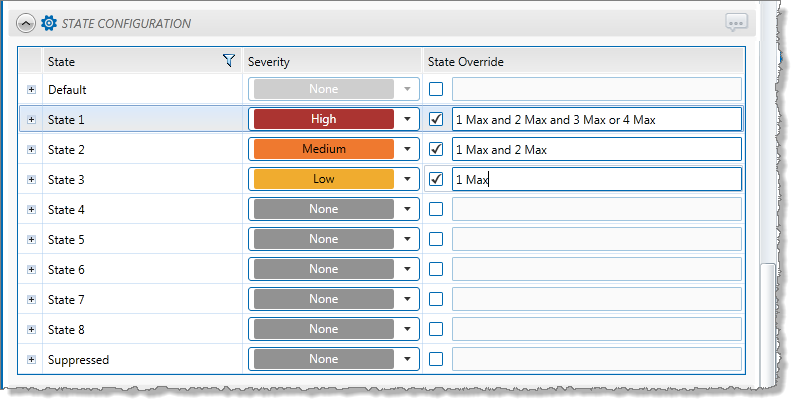Image resolution: width=798 pixels, height=406 pixels.
Task: Click the State Configuration gear icon
Action: tap(48, 22)
